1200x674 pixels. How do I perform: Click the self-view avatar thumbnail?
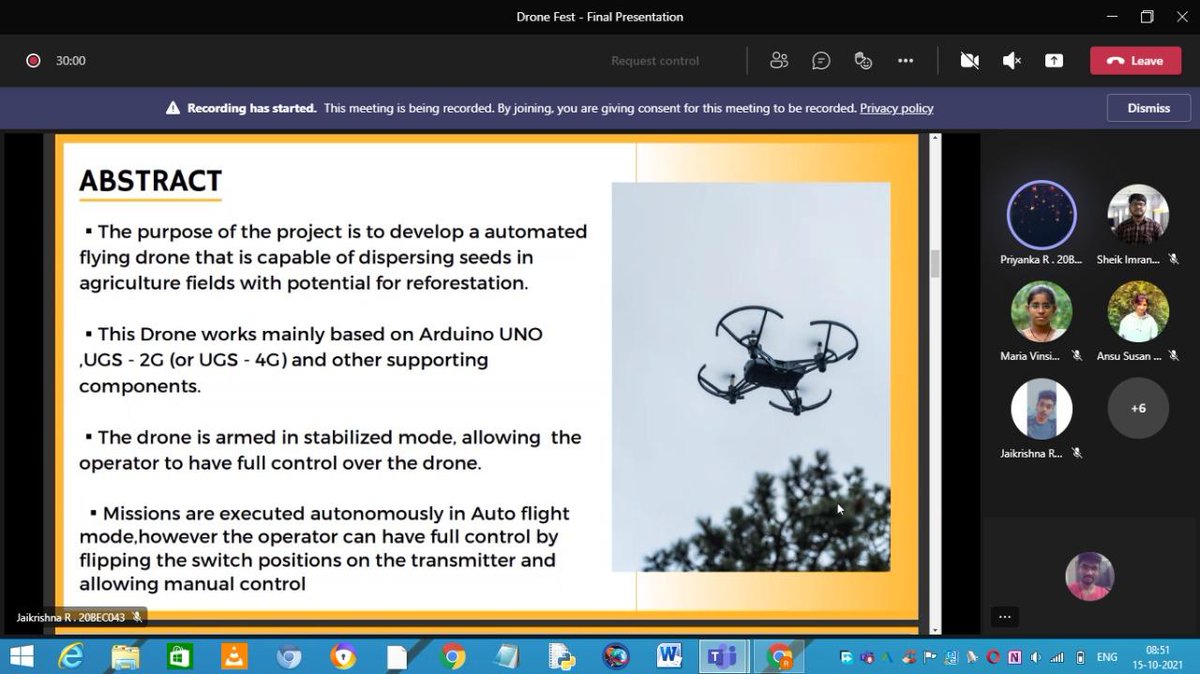(1089, 576)
